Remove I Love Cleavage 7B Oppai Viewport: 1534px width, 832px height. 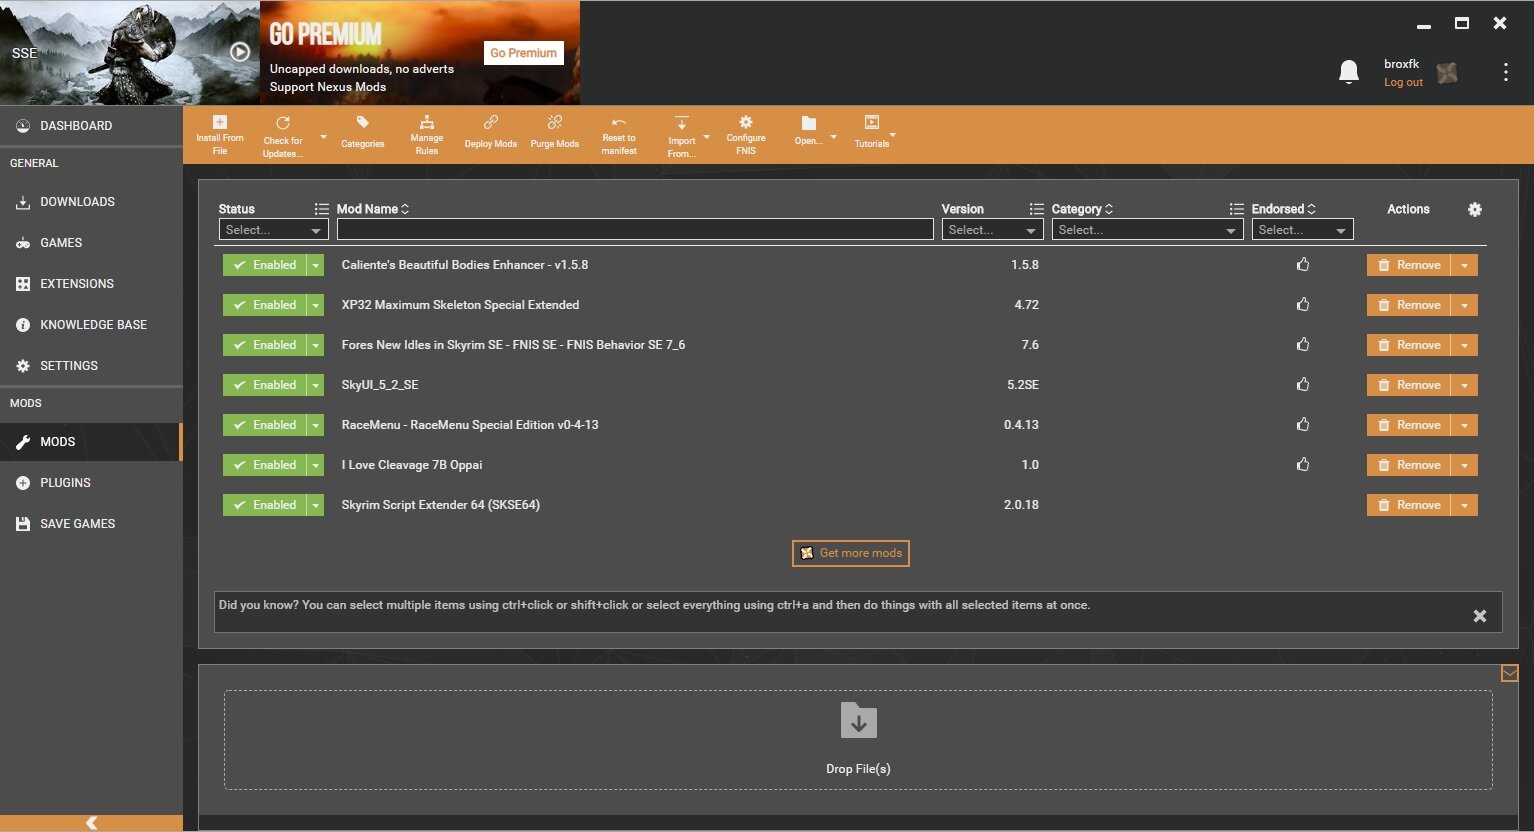1409,465
